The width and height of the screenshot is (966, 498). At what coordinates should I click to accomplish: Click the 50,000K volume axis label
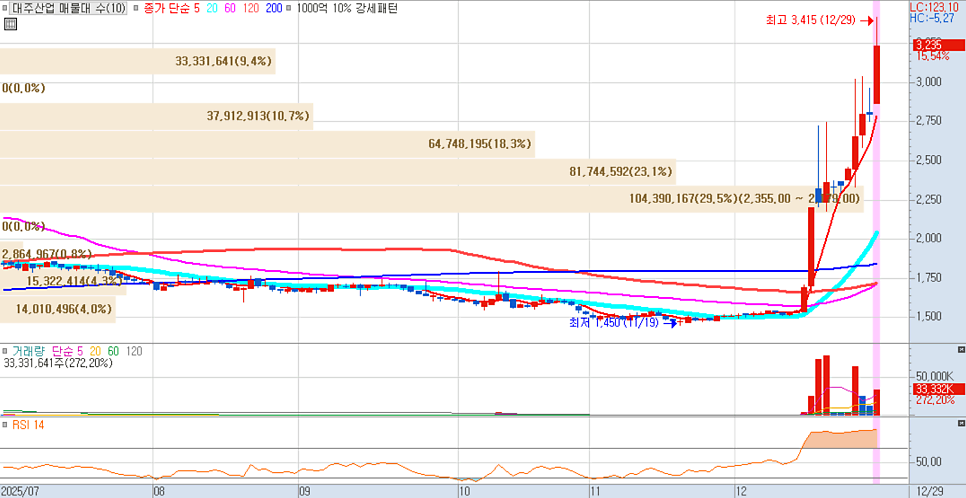(935, 376)
